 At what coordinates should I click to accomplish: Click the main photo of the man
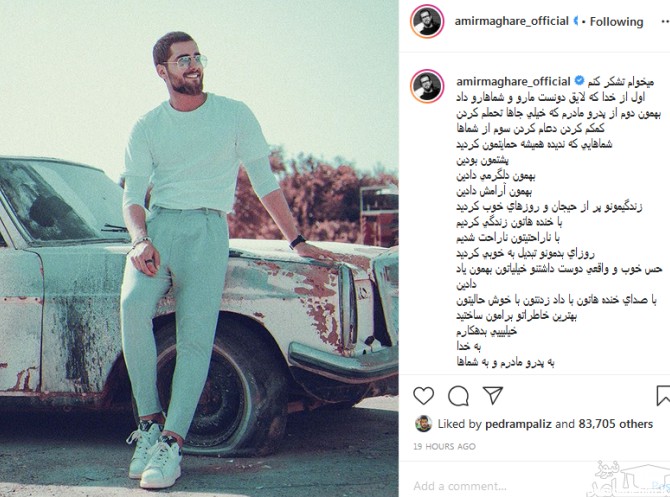[199, 248]
